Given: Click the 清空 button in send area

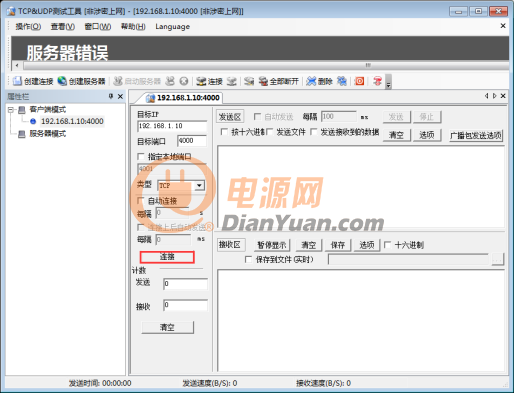Looking at the screenshot, I should pos(396,135).
